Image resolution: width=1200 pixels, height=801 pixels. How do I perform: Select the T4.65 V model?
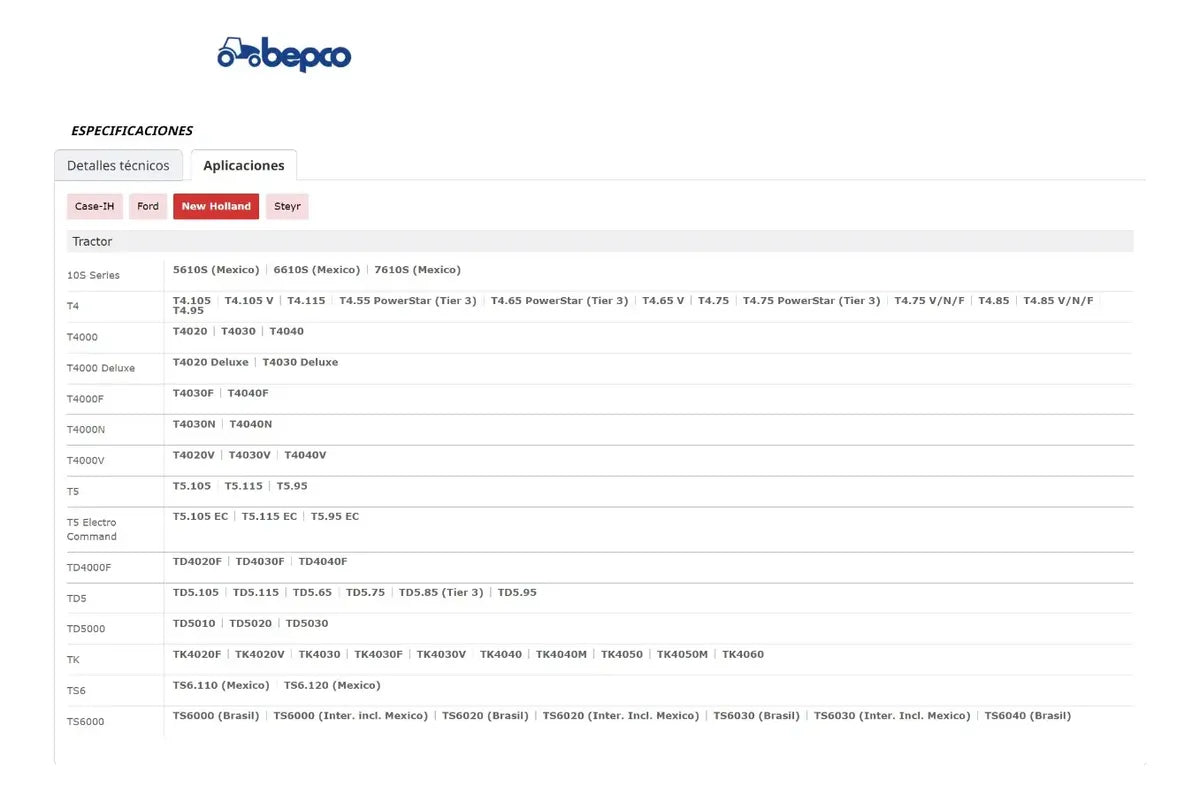point(663,301)
